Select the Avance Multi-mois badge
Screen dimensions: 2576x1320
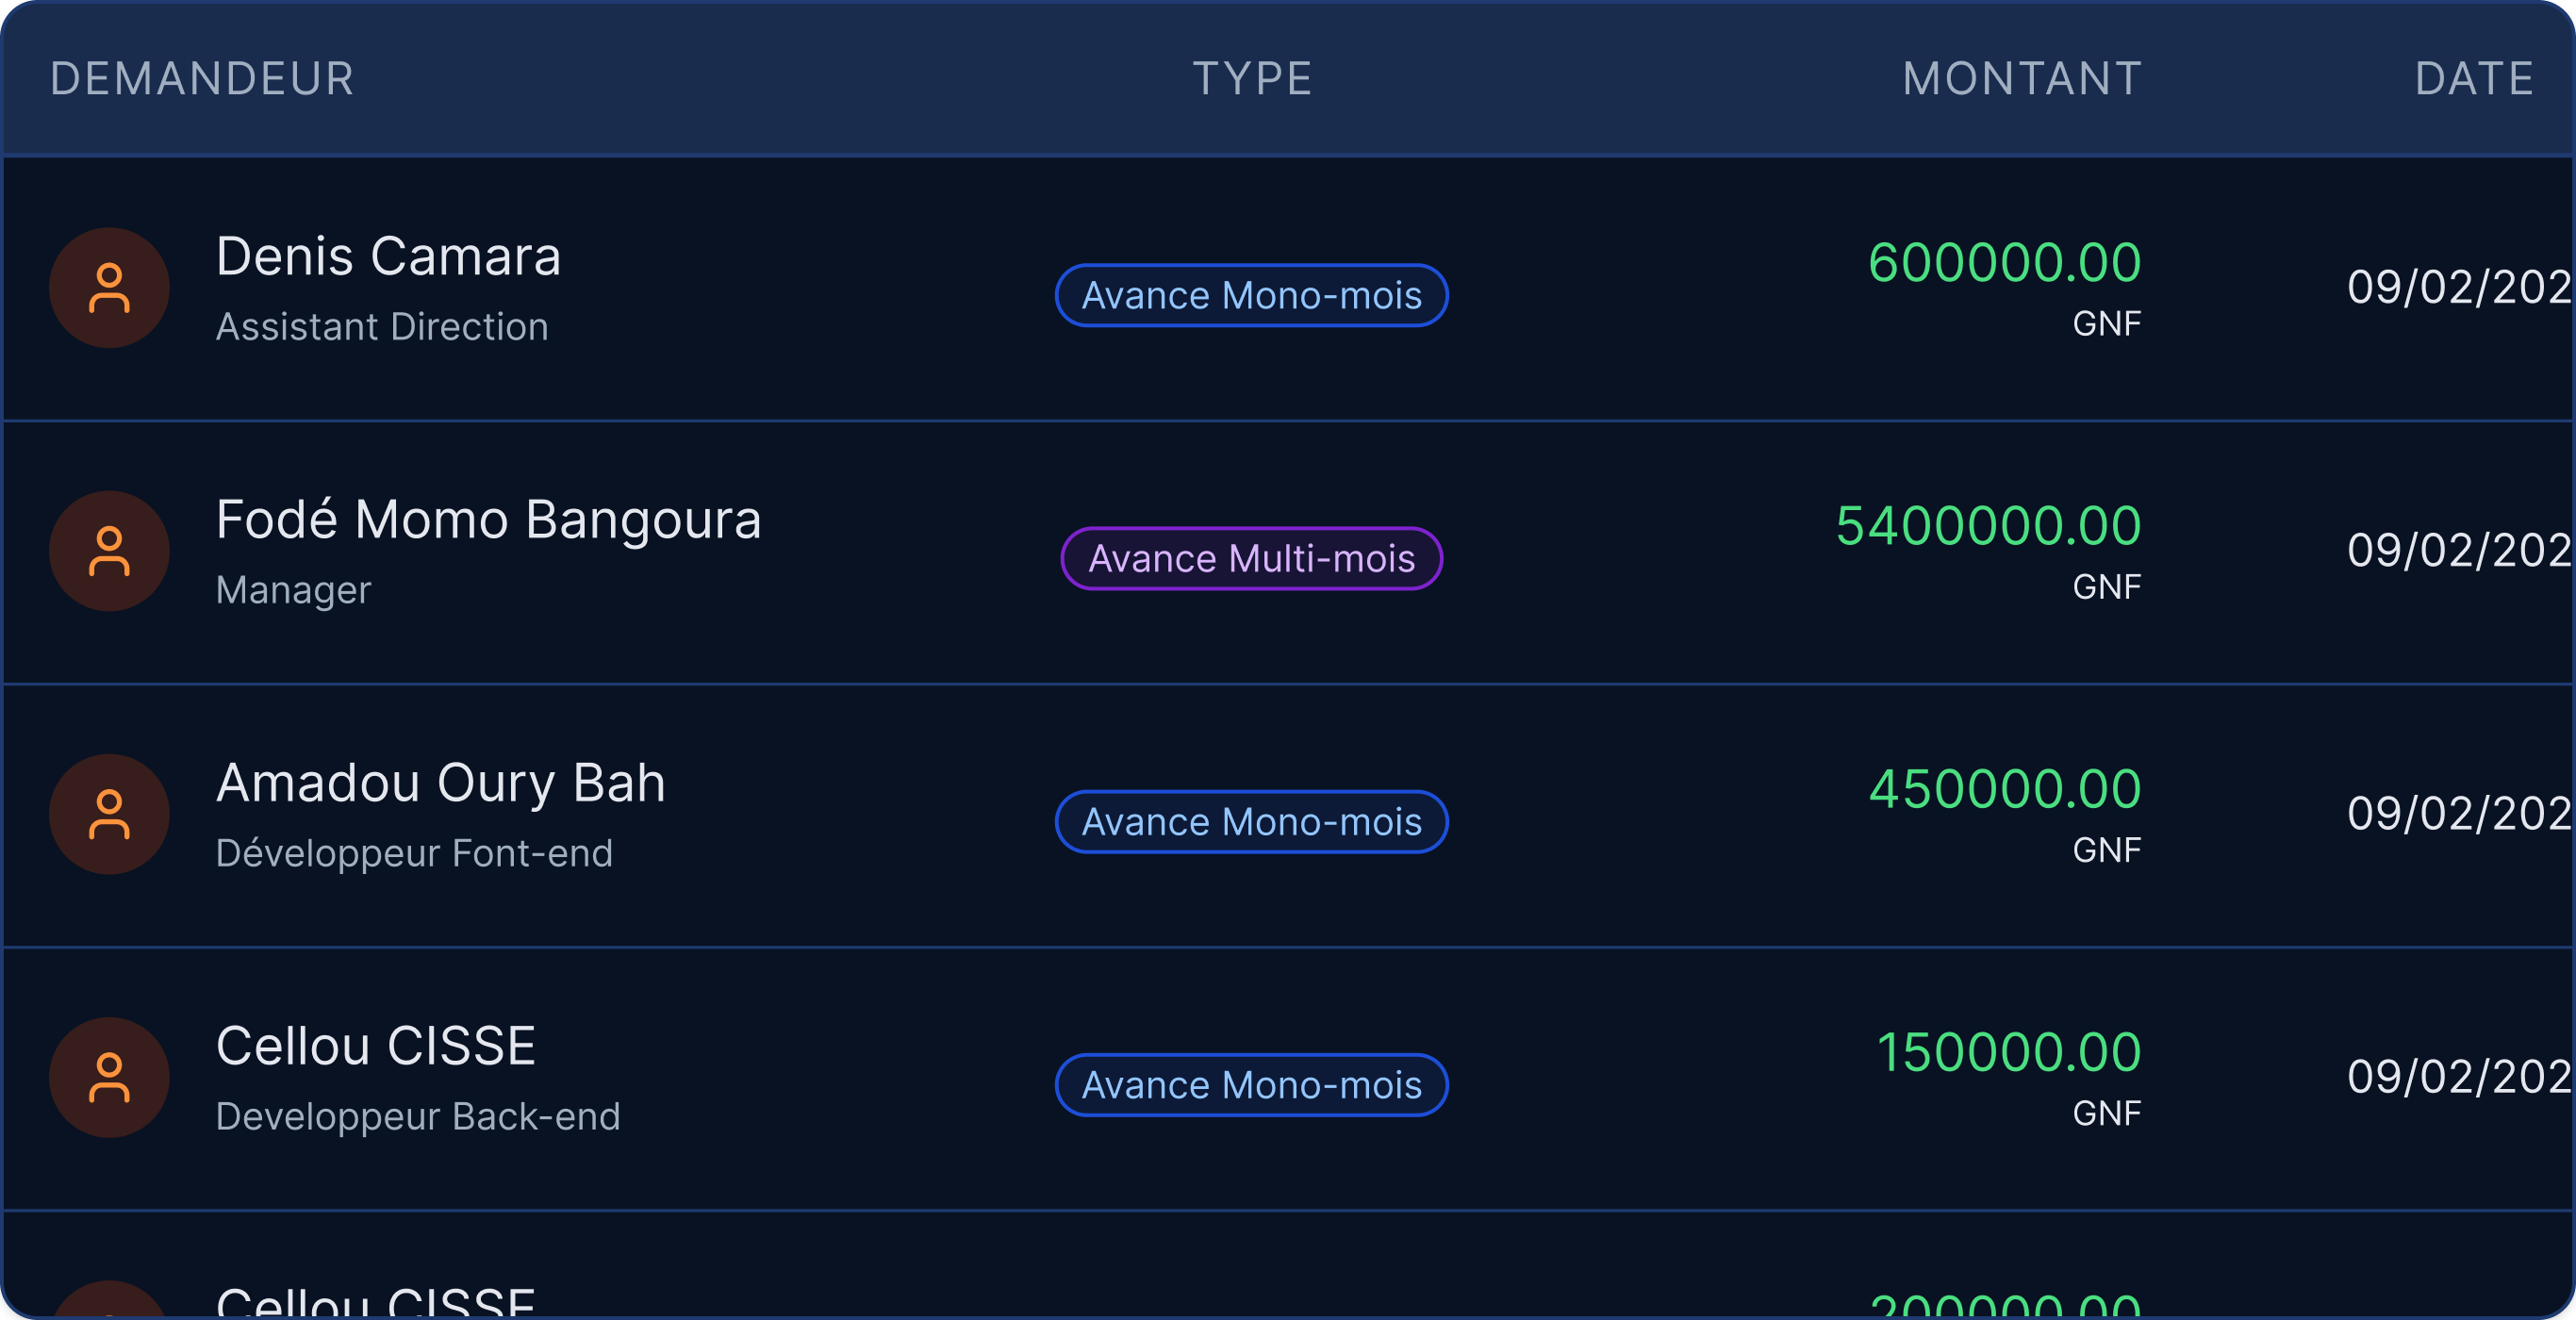(x=1251, y=558)
